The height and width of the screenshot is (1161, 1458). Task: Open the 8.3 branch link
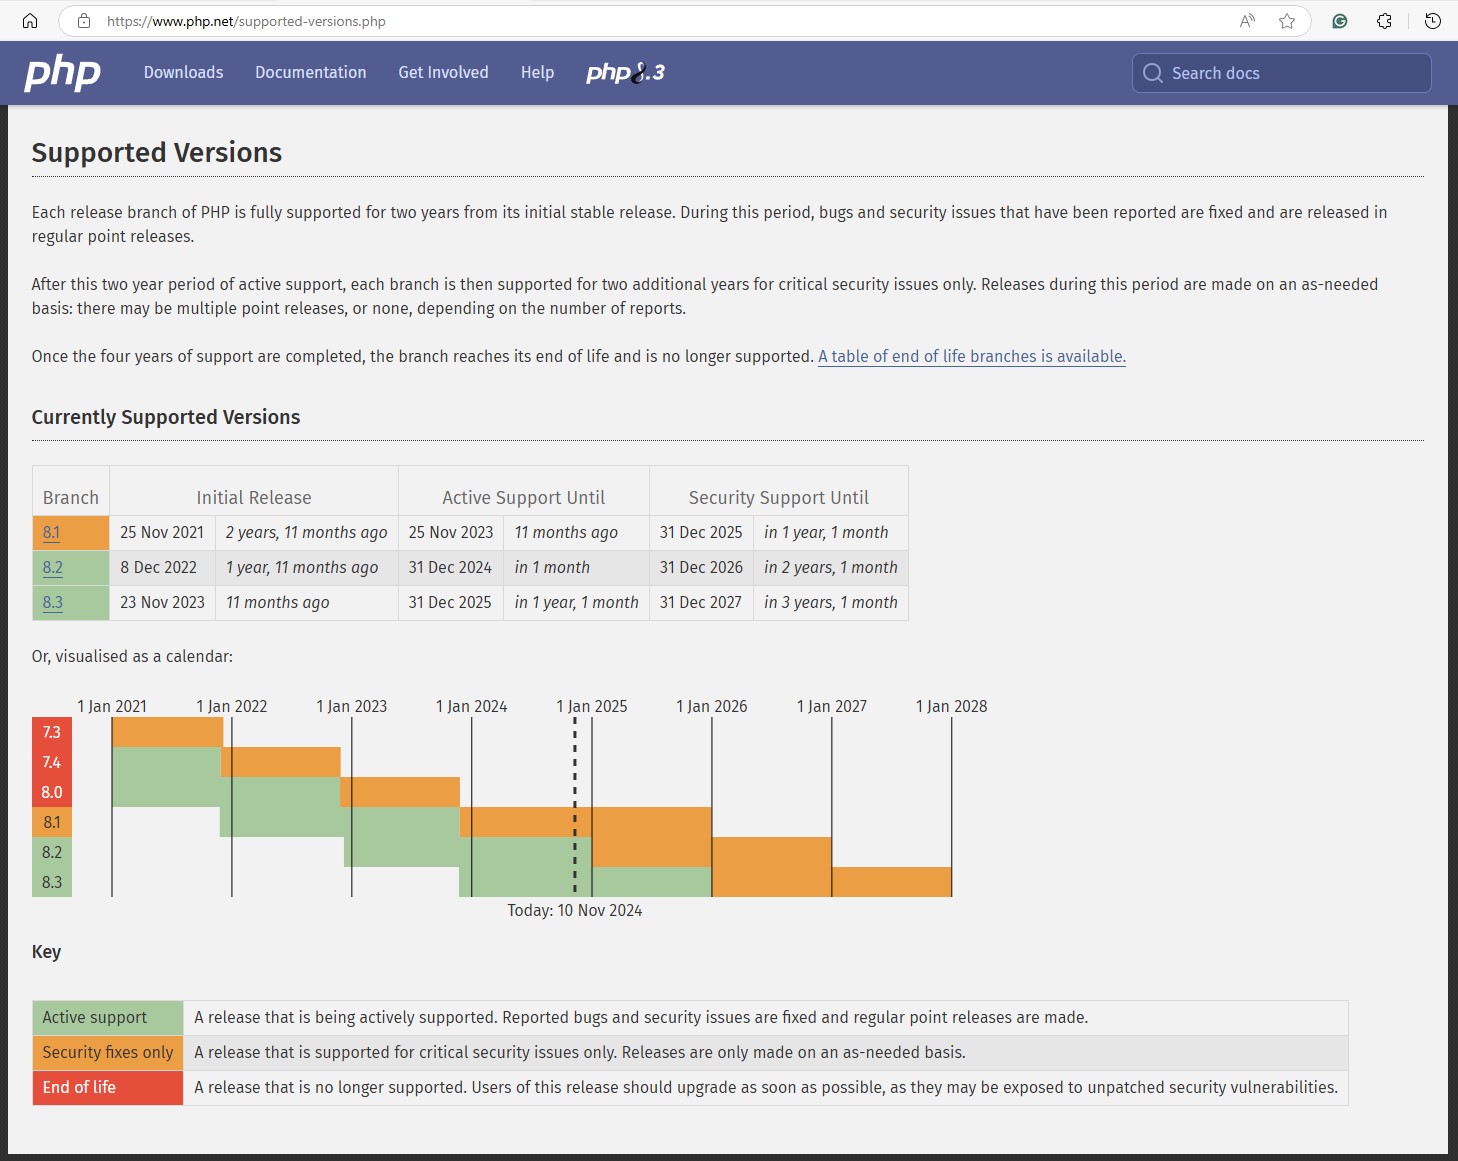click(53, 602)
